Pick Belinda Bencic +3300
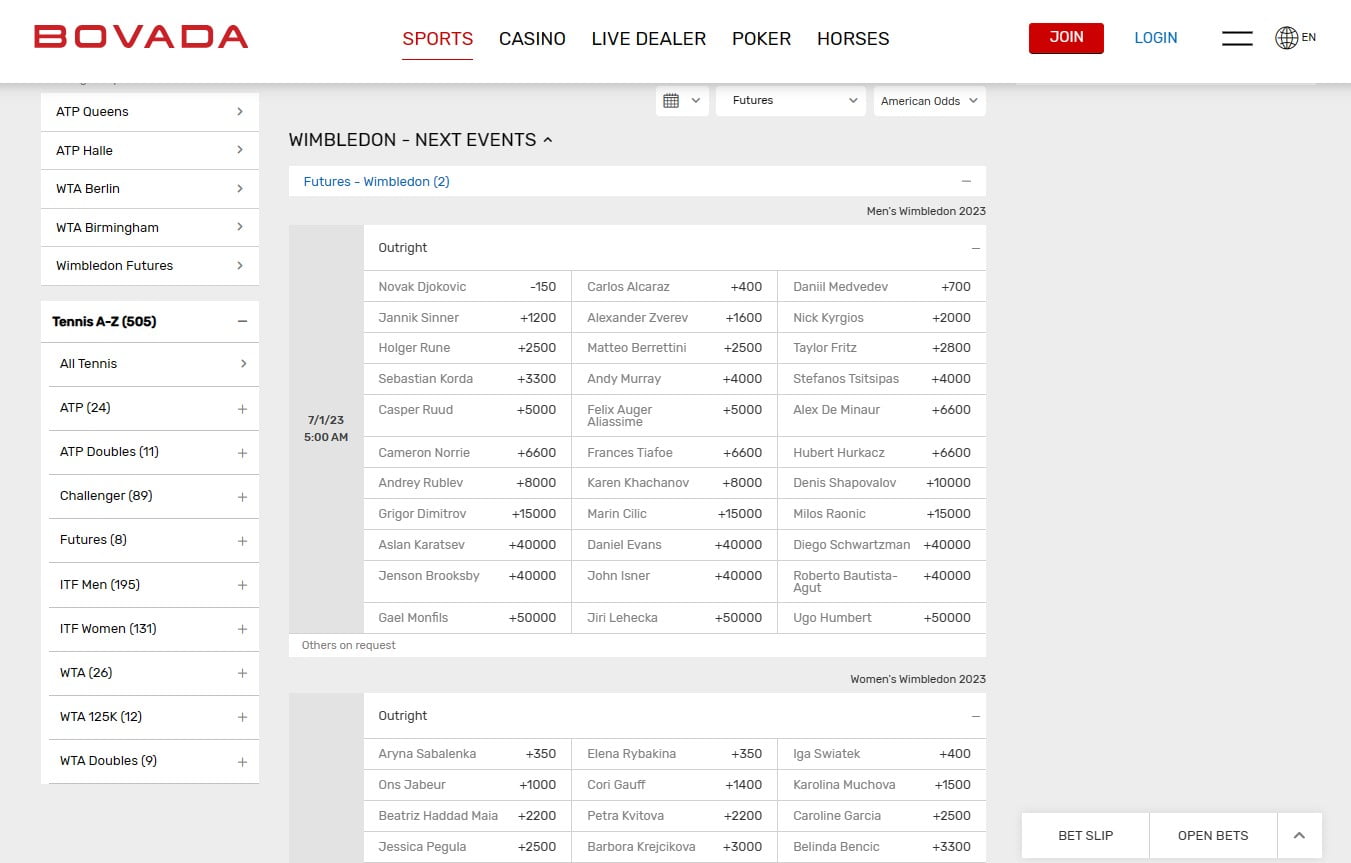Viewport: 1351px width, 863px height. point(882,847)
